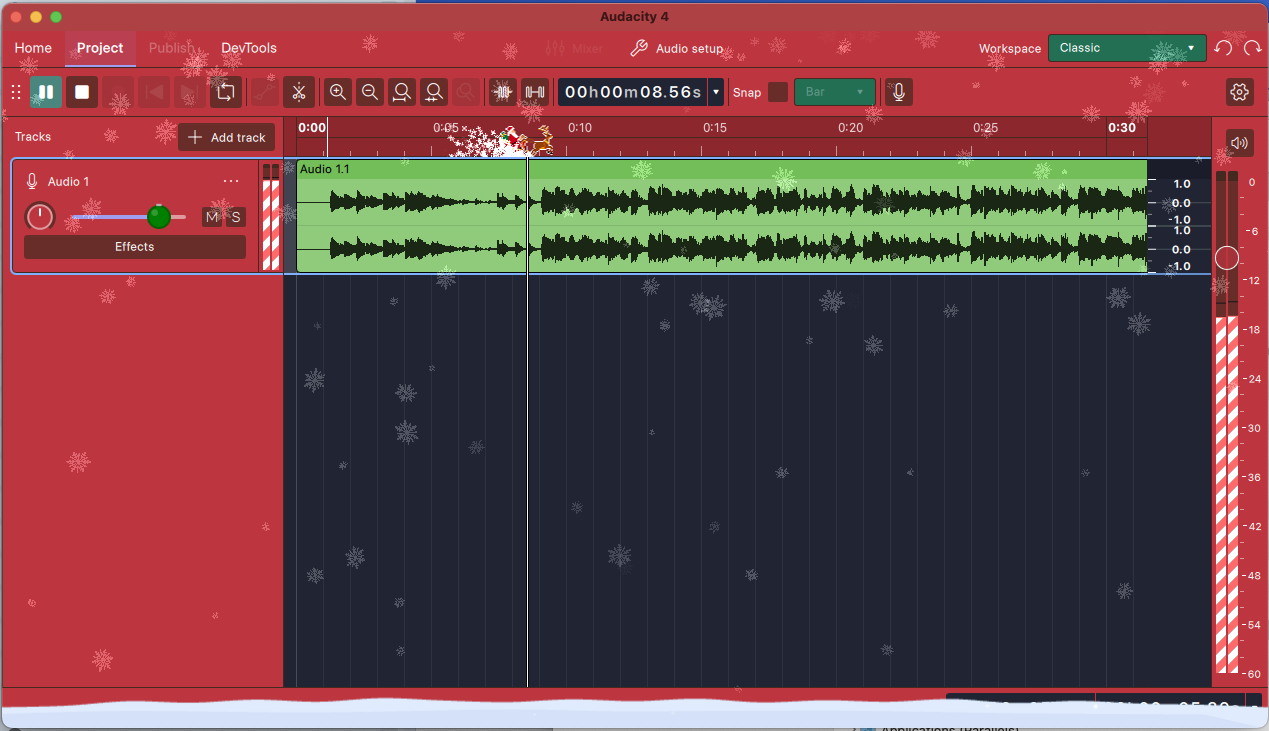This screenshot has width=1269, height=731.
Task: Open the timecode format dropdown arrow
Action: point(716,92)
